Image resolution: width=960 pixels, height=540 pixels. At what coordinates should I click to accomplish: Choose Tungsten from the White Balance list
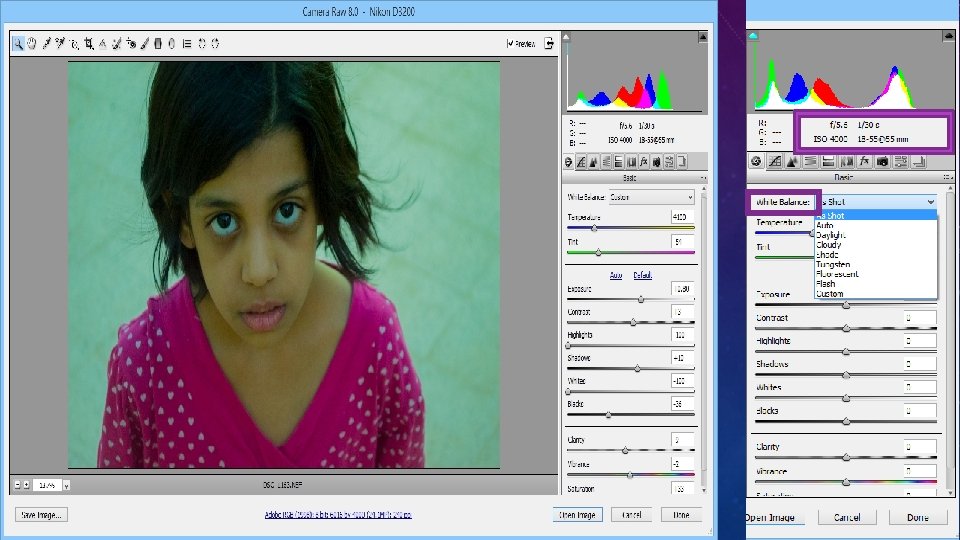tap(833, 264)
